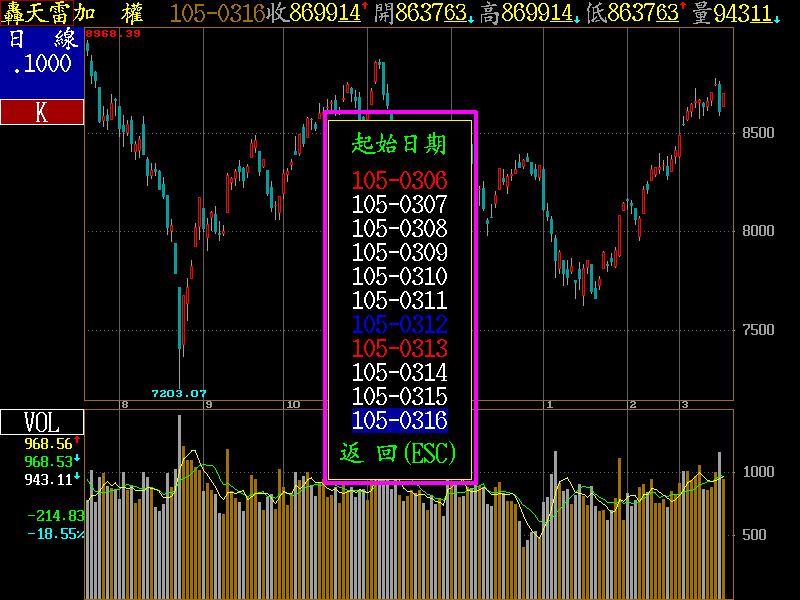Select start date 105-0307
Image resolution: width=800 pixels, height=600 pixels.
pyautogui.click(x=400, y=205)
